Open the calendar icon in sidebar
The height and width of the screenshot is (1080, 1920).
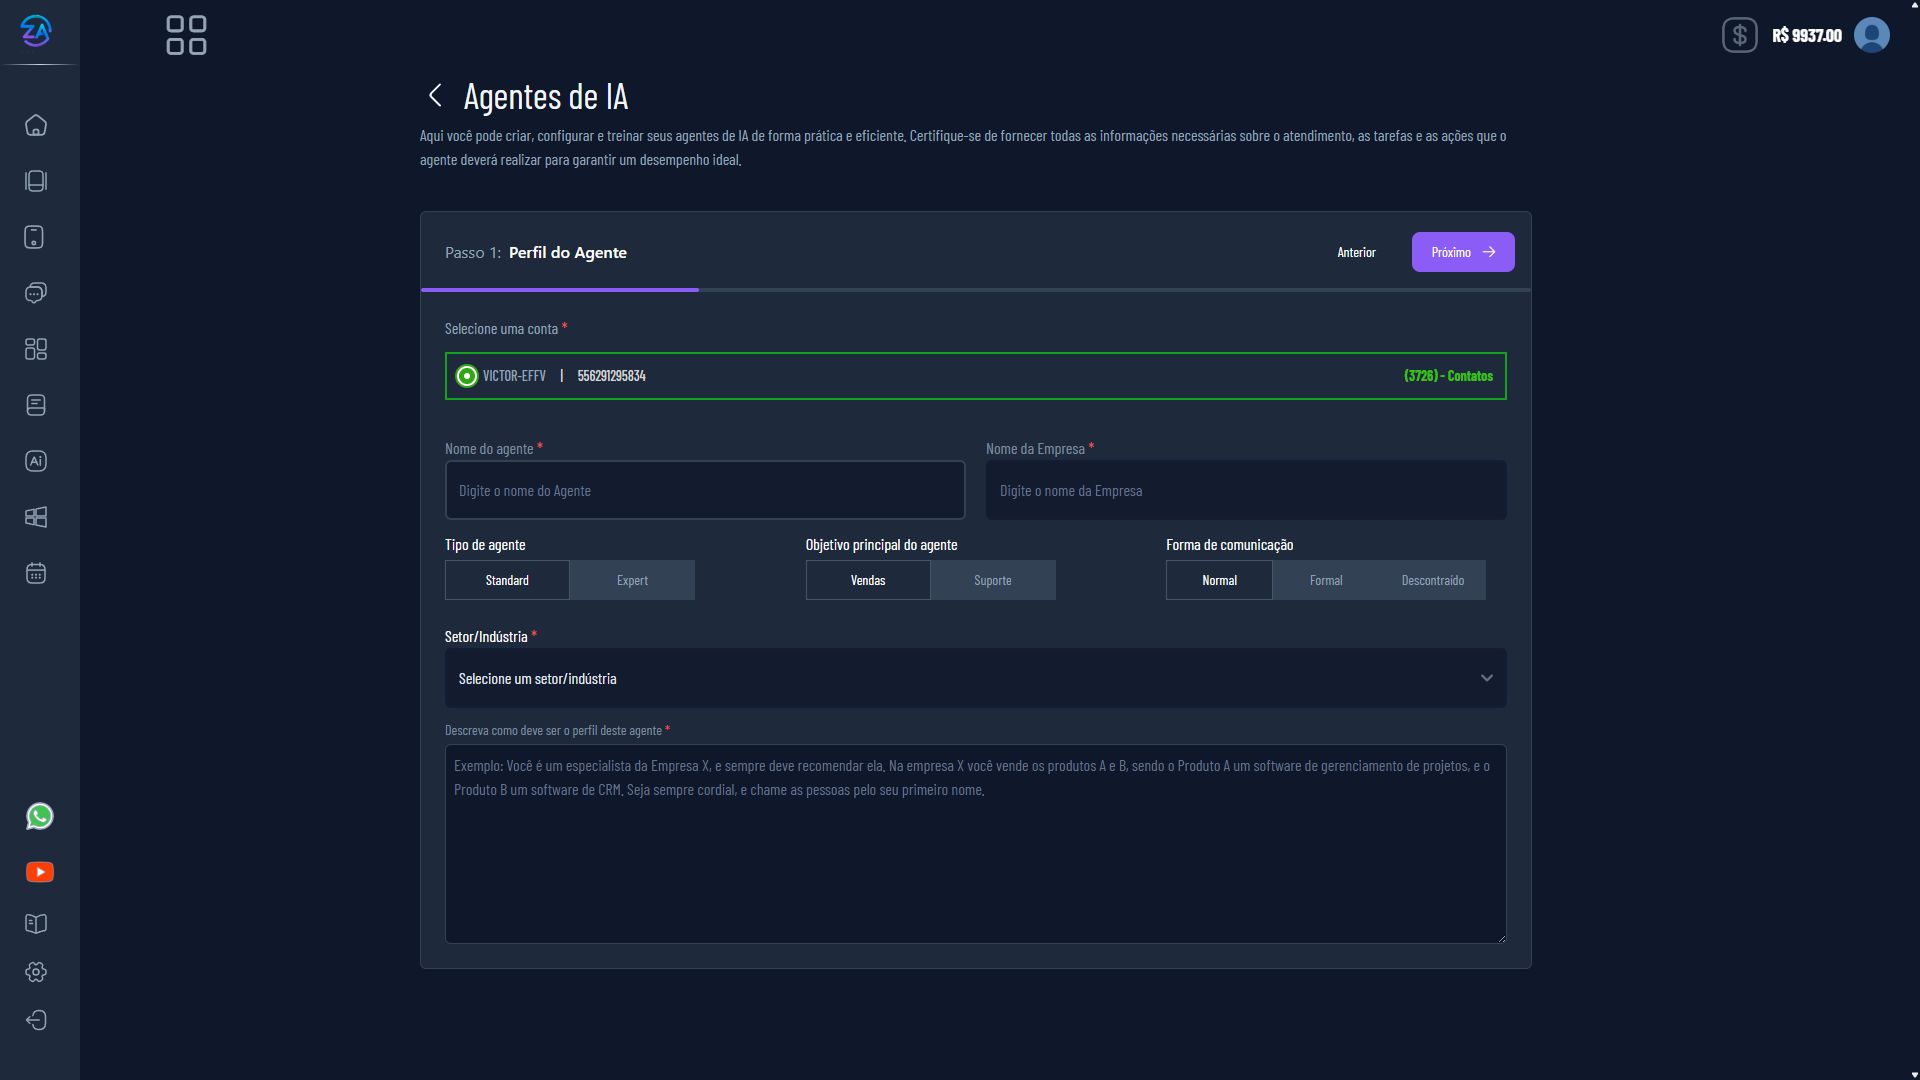tap(36, 573)
